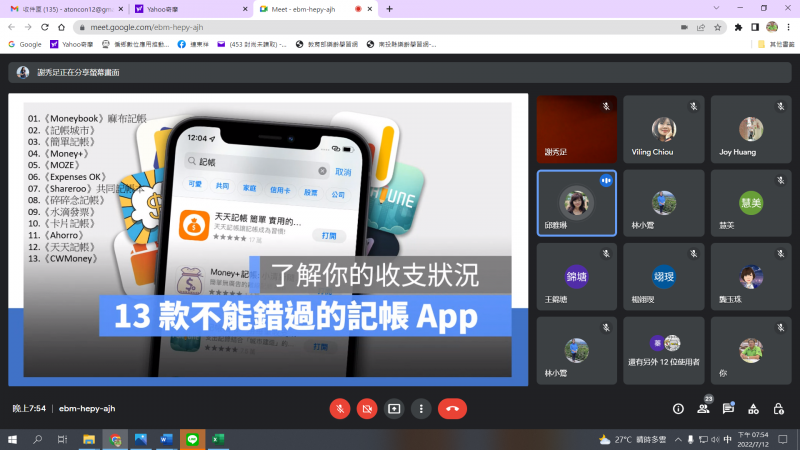The height and width of the screenshot is (450, 800).
Task: Open Google bookmark
Action: tap(25, 44)
